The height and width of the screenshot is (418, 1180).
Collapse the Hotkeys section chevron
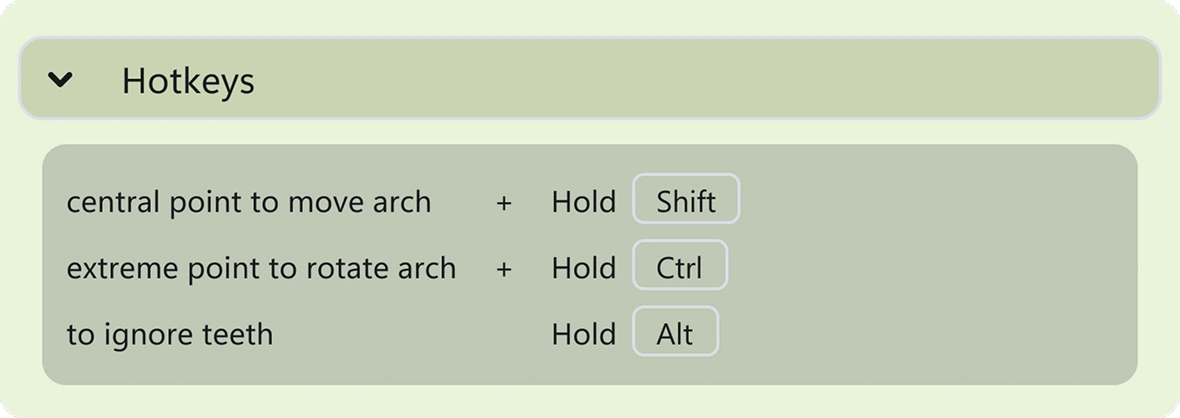pyautogui.click(x=60, y=79)
